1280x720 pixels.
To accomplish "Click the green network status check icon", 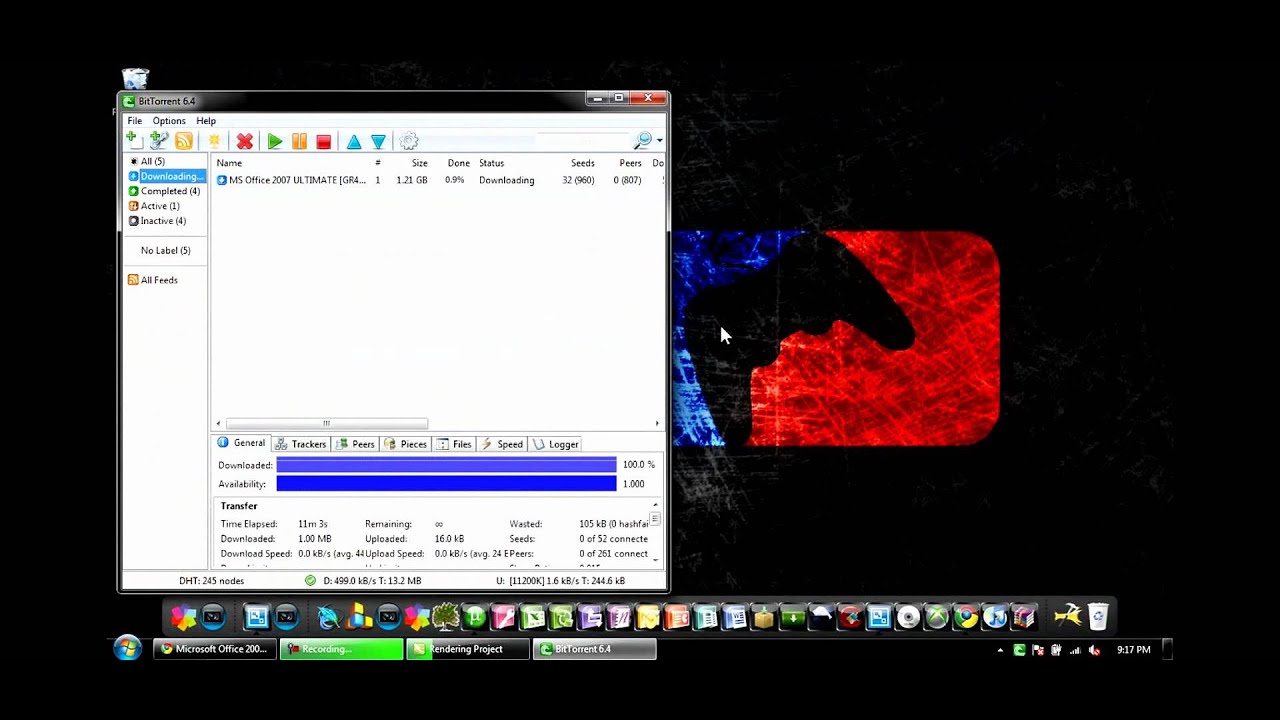I will tap(310, 580).
